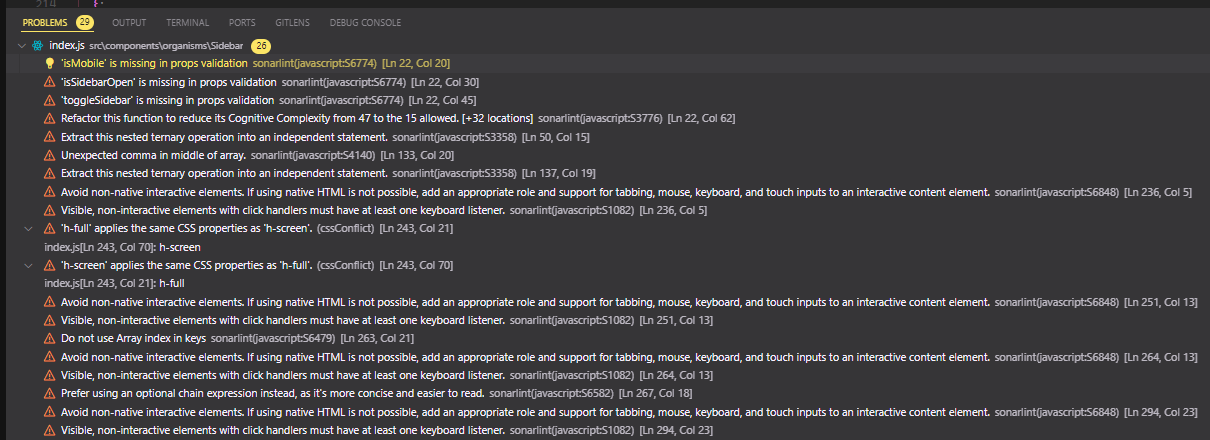1210x440 pixels.
Task: Open the TERMINAL tab
Action: click(x=187, y=22)
